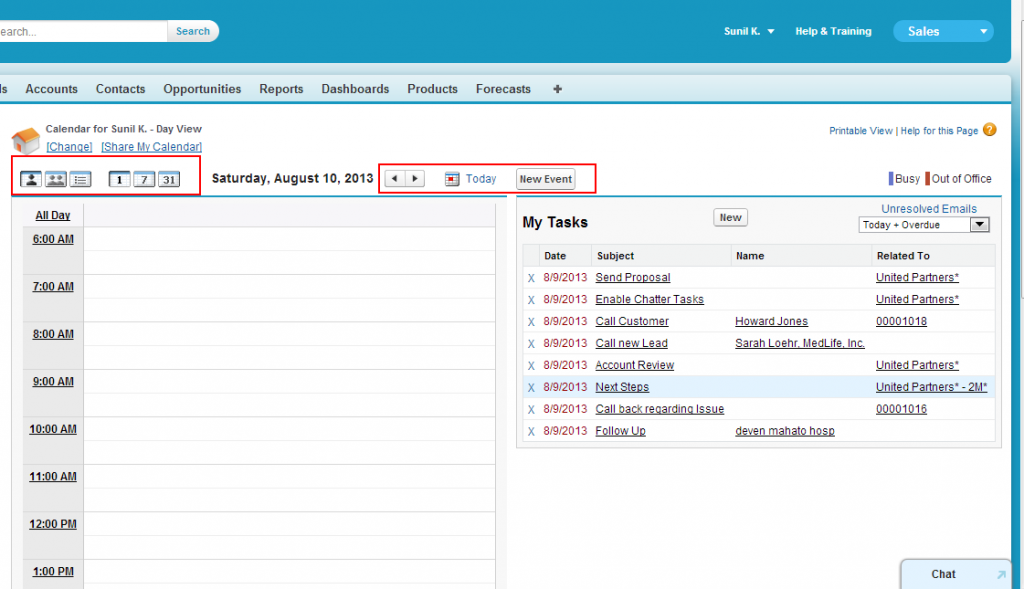Select the multi-user calendar view icon
Viewport: 1024px width, 589px height.
(55, 179)
